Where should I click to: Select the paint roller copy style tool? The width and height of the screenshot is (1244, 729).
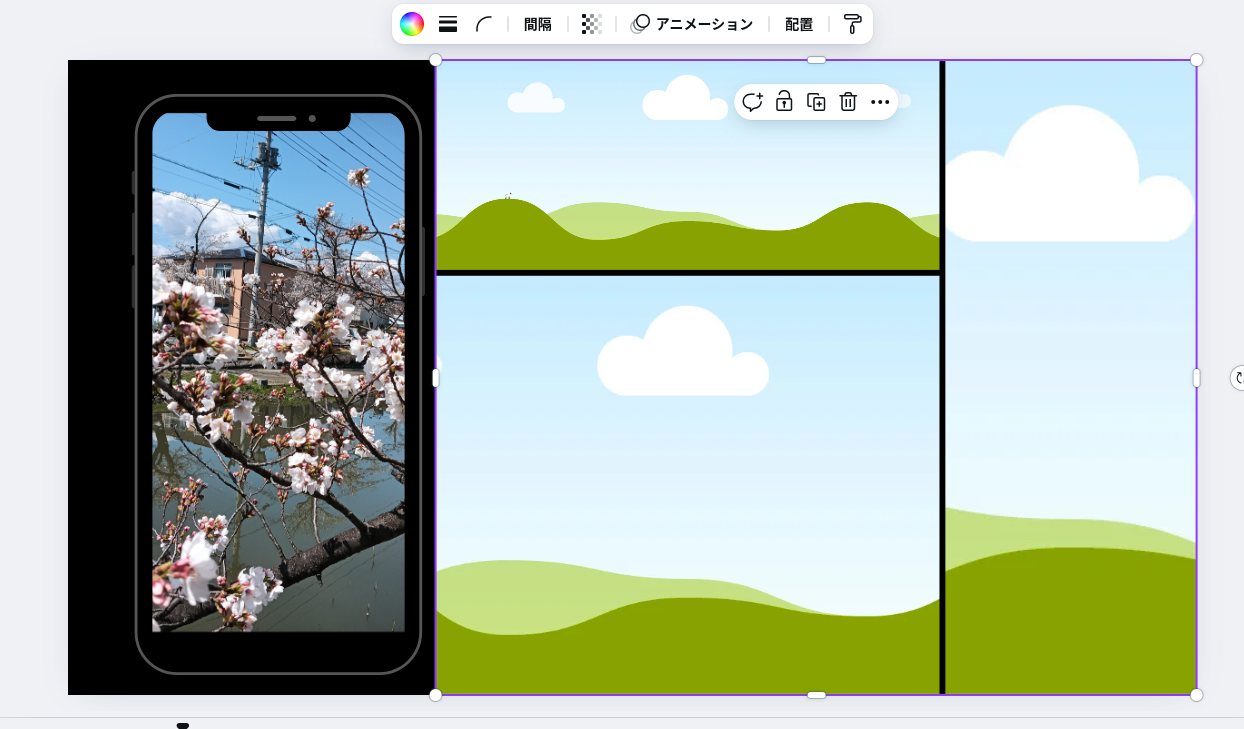[x=852, y=24]
